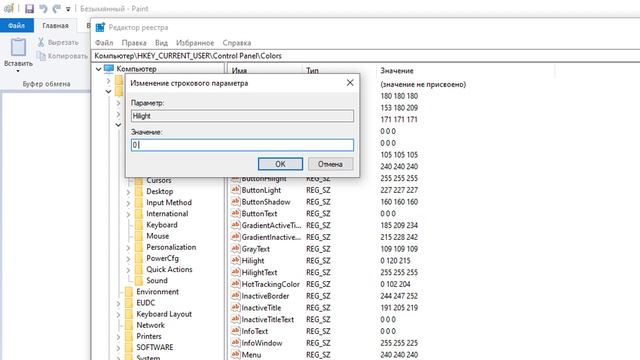Image resolution: width=640 pixels, height=360 pixels.
Task: Click the Undo icon in Paint toolbar
Action: pos(43,9)
